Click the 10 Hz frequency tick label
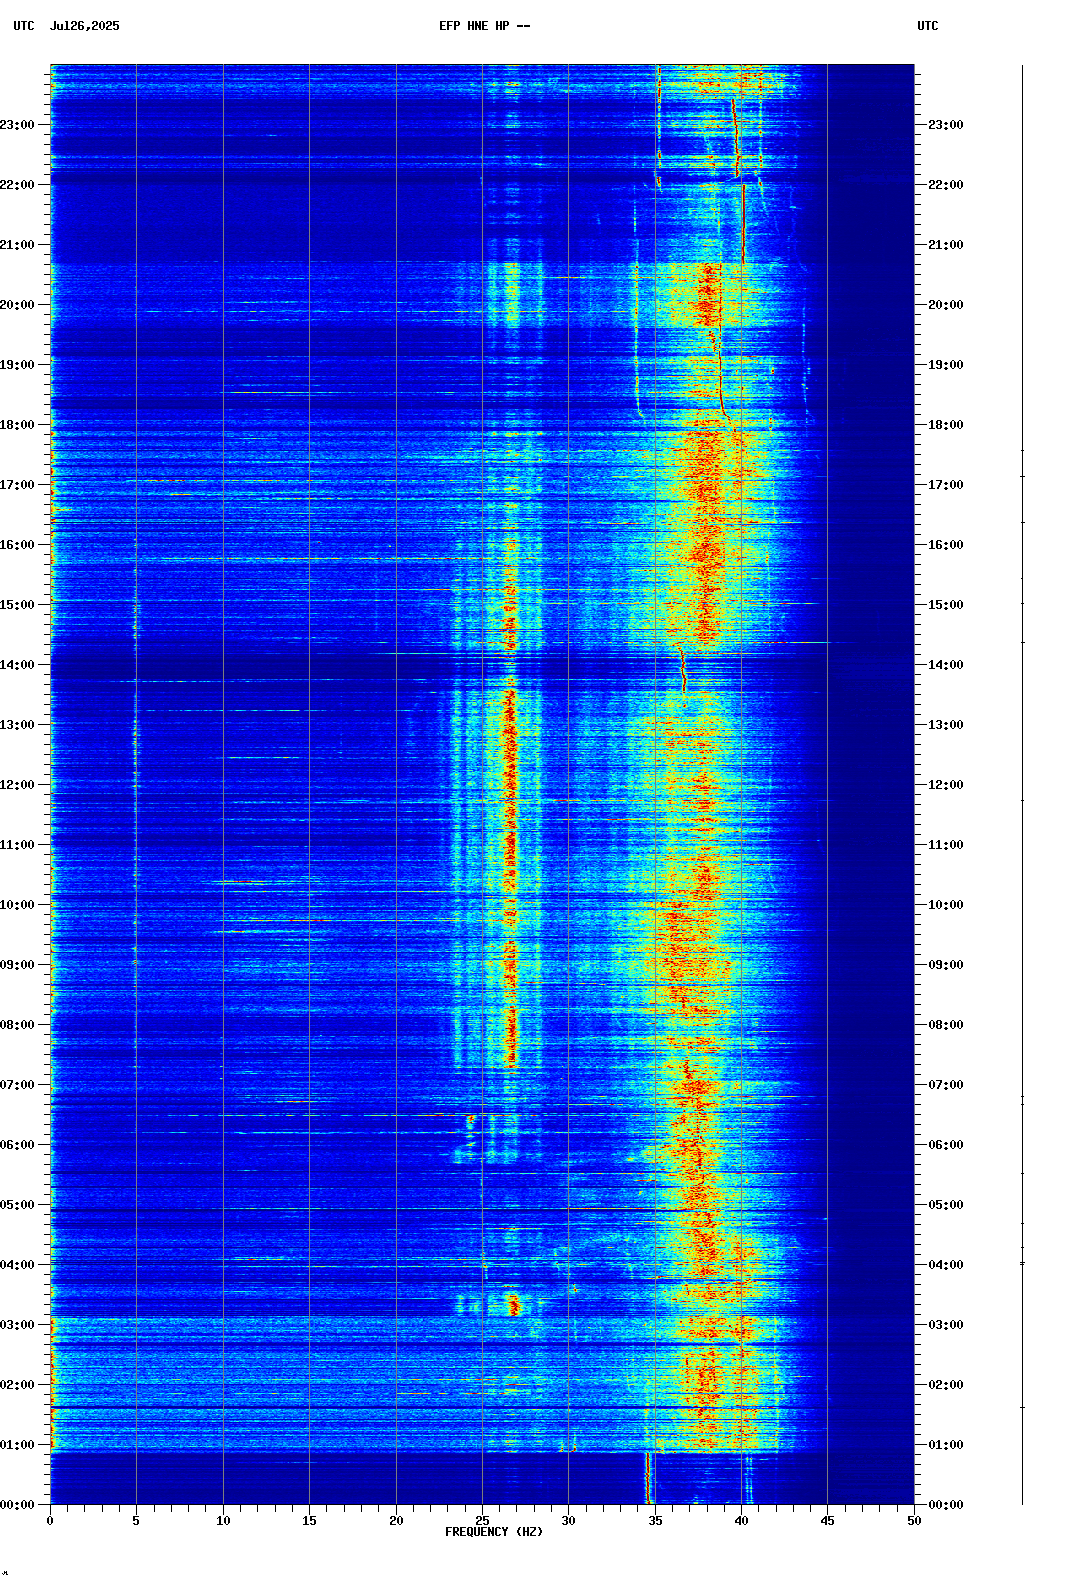1066x1584 pixels. tap(223, 1521)
